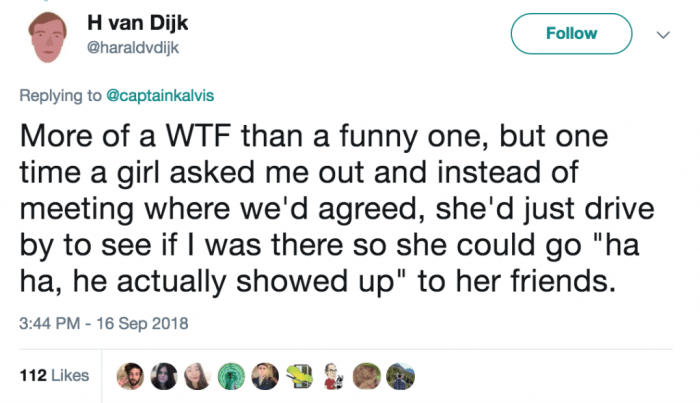The image size is (700, 403).
Task: Open the yellow-green graphic liker avatar
Action: coord(297,376)
